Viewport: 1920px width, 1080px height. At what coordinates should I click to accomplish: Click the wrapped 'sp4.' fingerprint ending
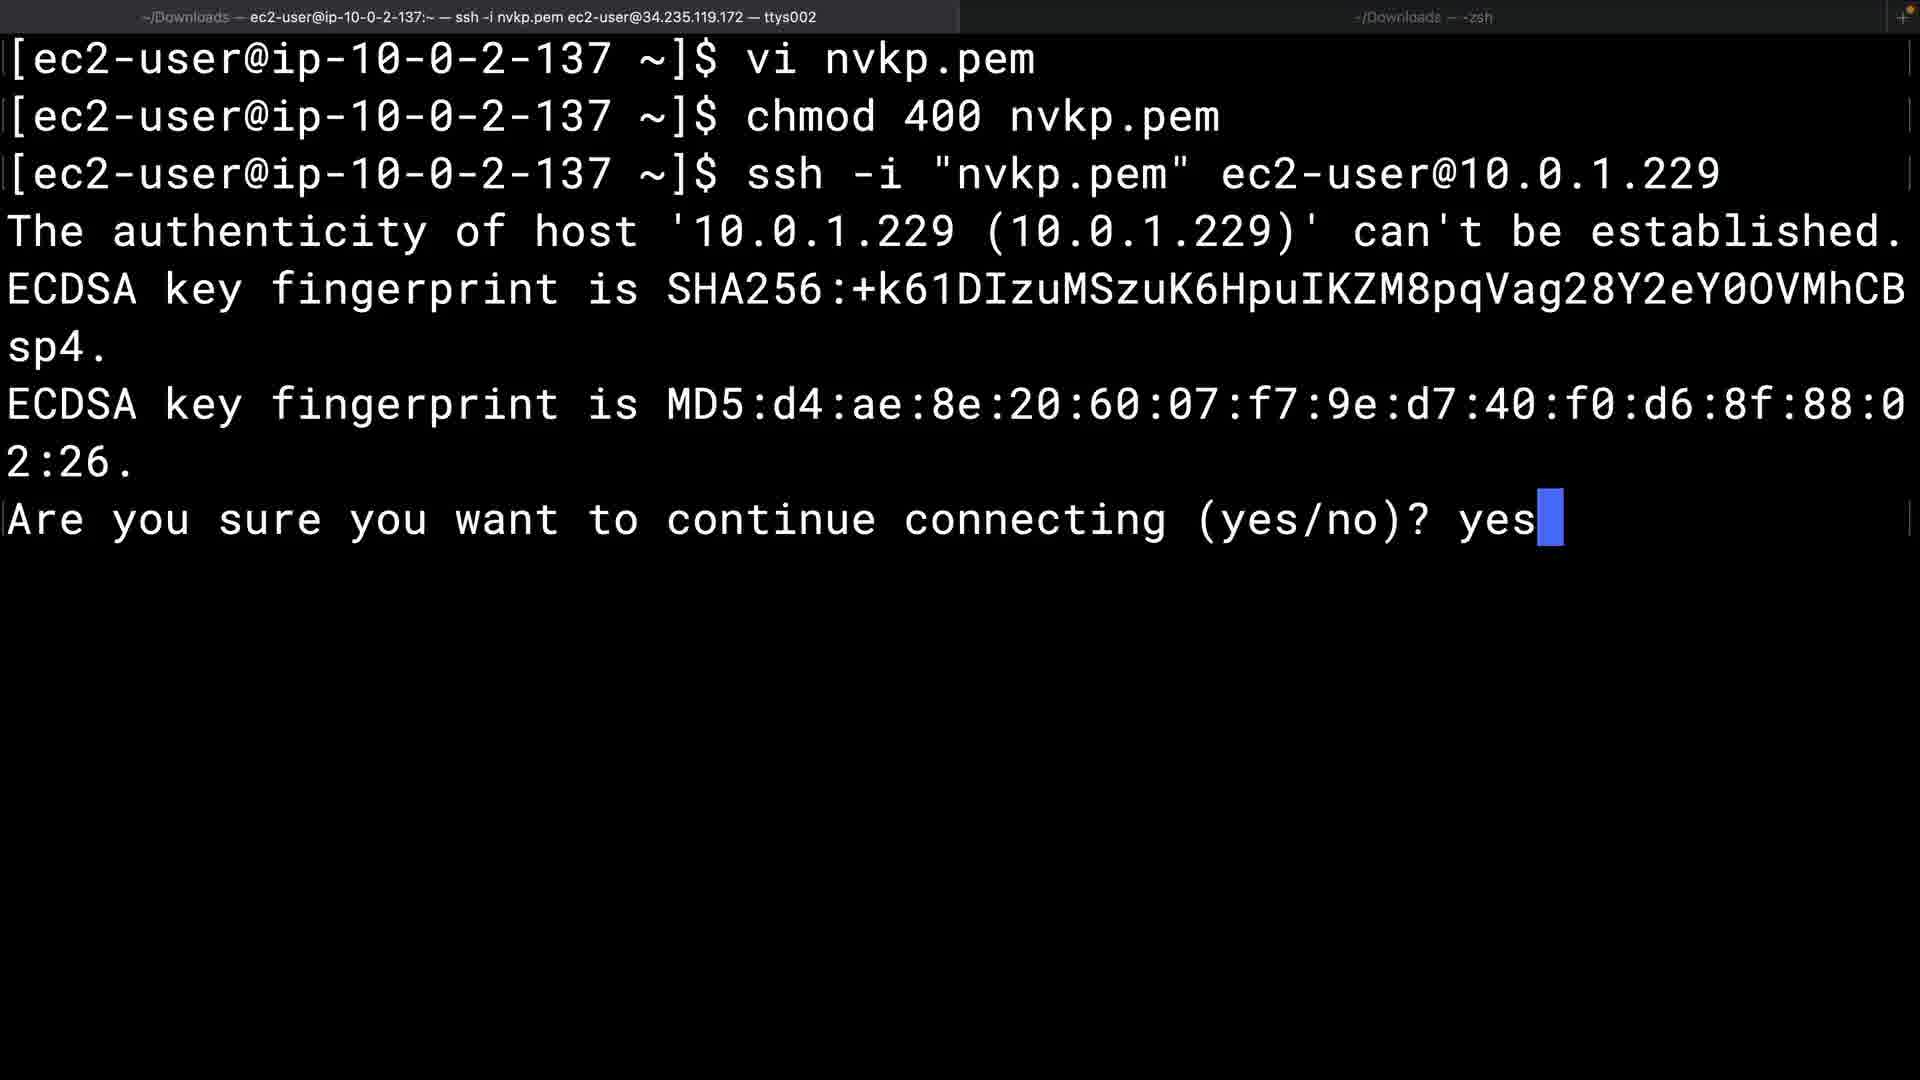(57, 347)
